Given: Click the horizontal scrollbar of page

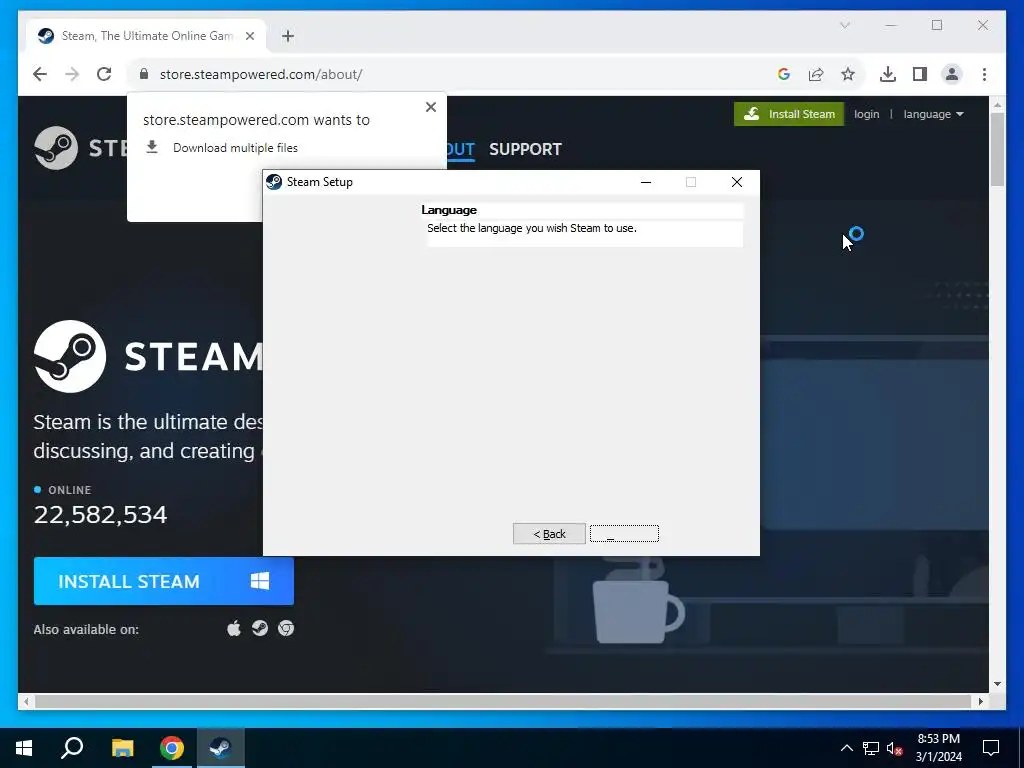Looking at the screenshot, I should (503, 701).
